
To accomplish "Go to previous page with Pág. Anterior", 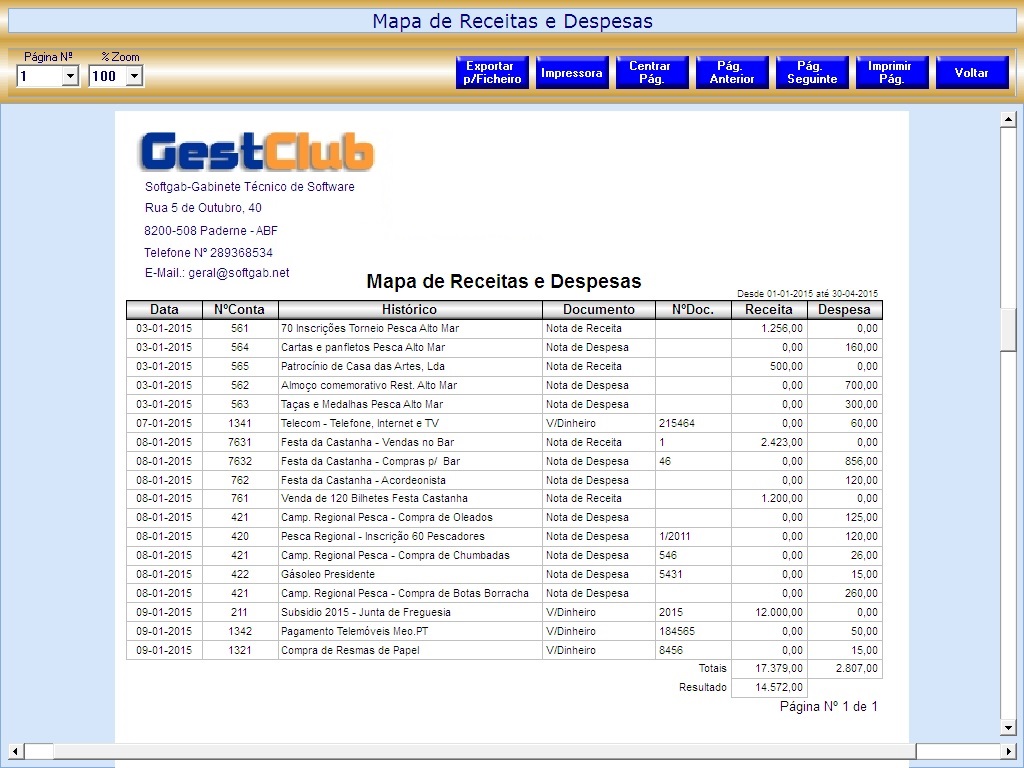I will tap(732, 73).
